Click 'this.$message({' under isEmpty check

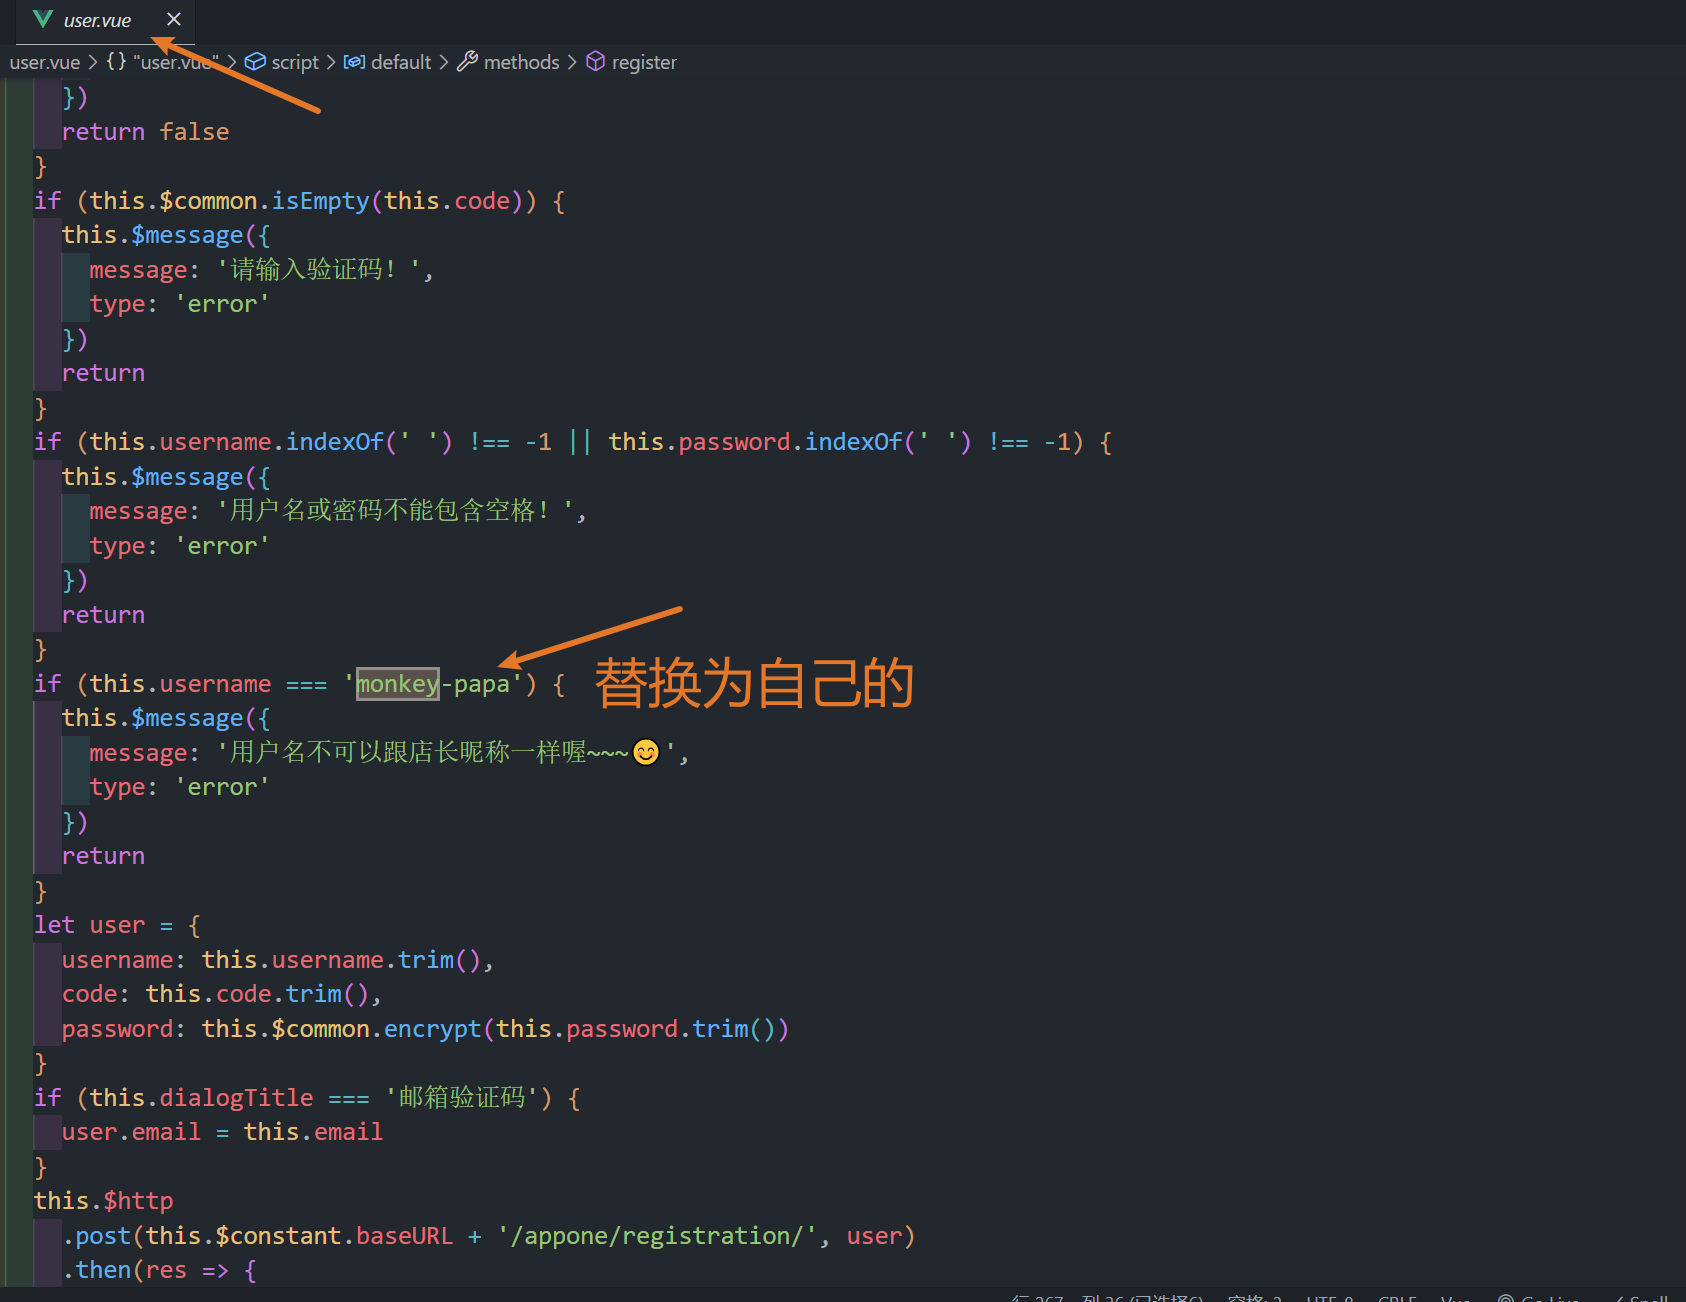[x=166, y=235]
